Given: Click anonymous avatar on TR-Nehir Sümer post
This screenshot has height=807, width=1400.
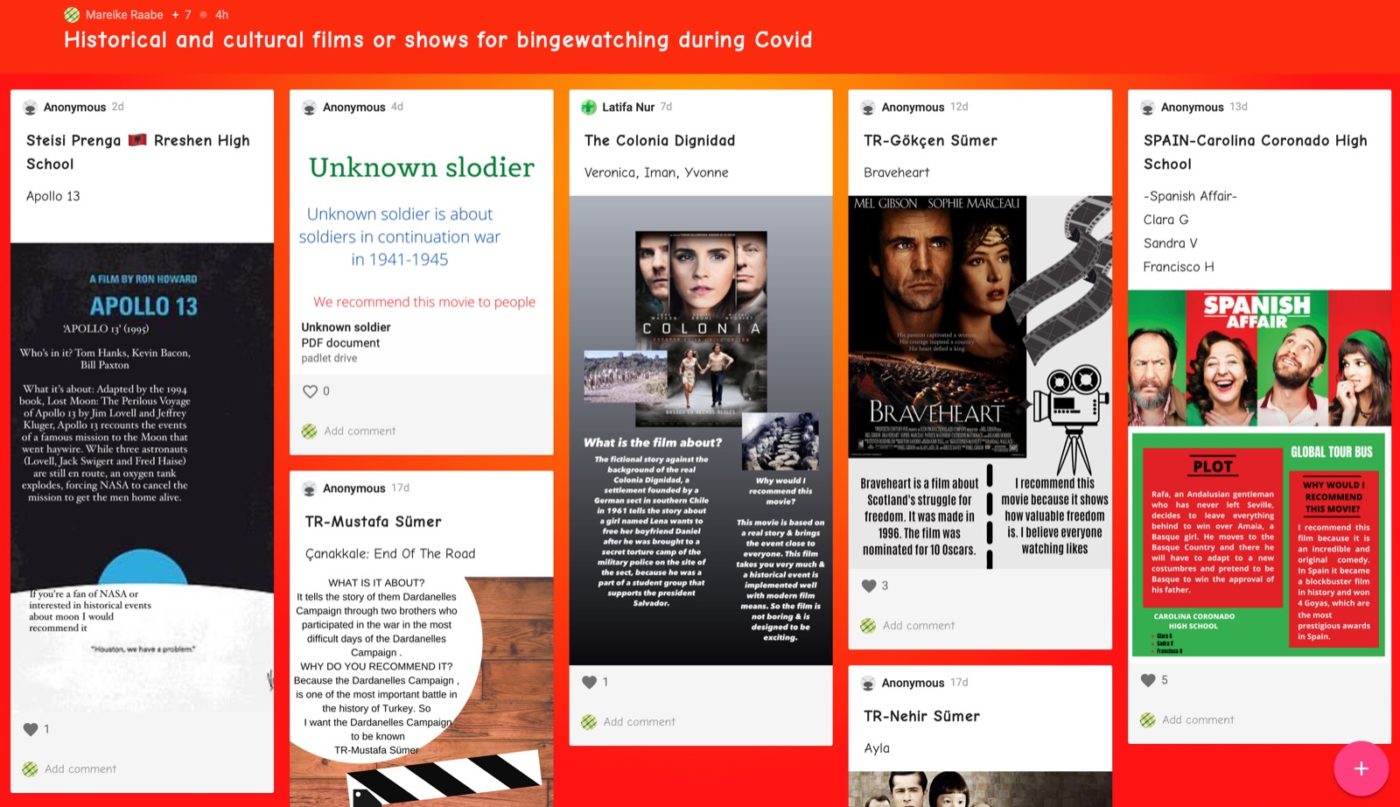Looking at the screenshot, I should coord(868,683).
